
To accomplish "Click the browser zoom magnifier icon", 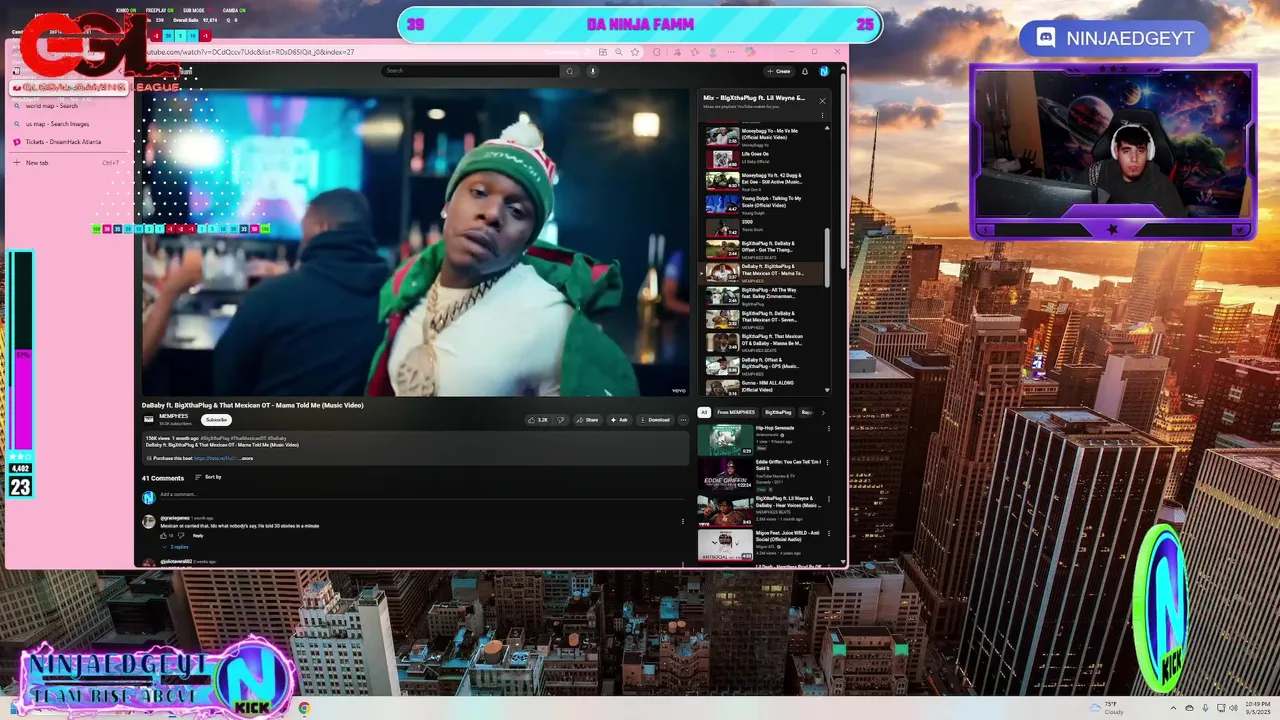I will click(x=618, y=52).
